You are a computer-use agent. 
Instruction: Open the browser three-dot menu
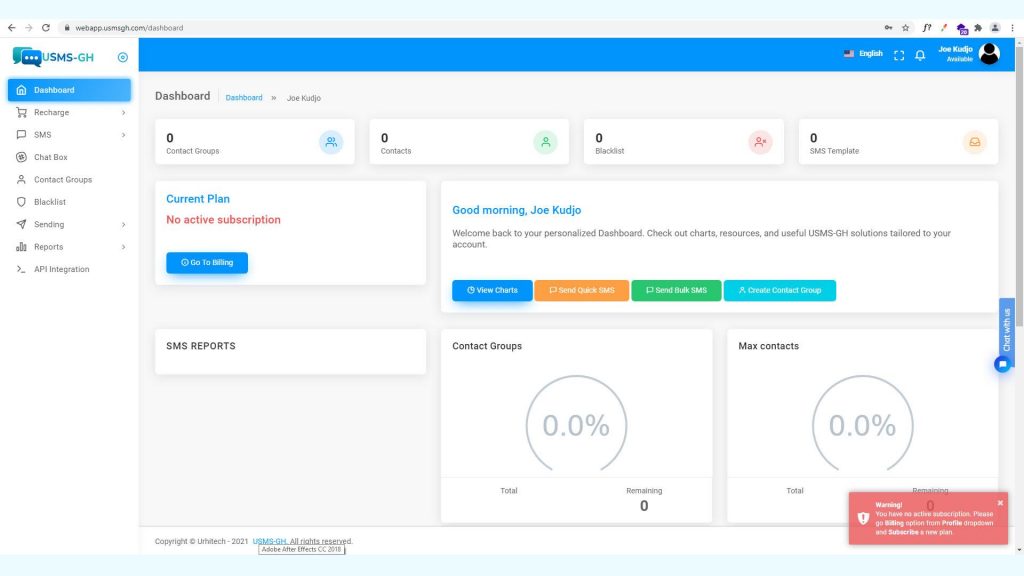tap(1012, 27)
